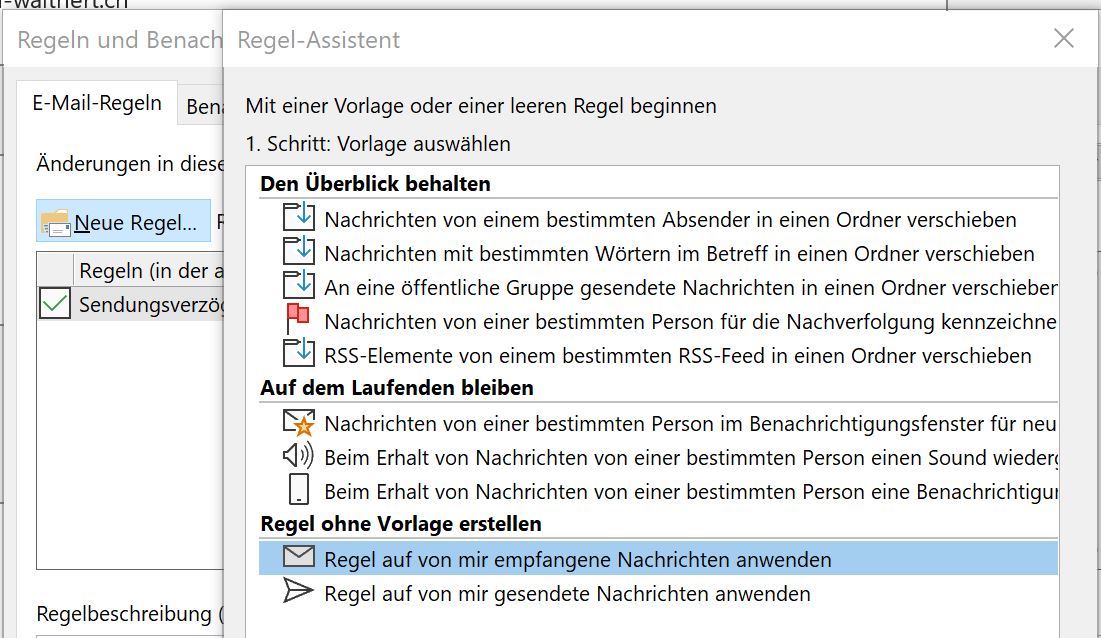The width and height of the screenshot is (1101, 638).
Task: Select 'RSS-Elemente von einem bestimmten RSS-Feed' template
Action: coord(658,356)
